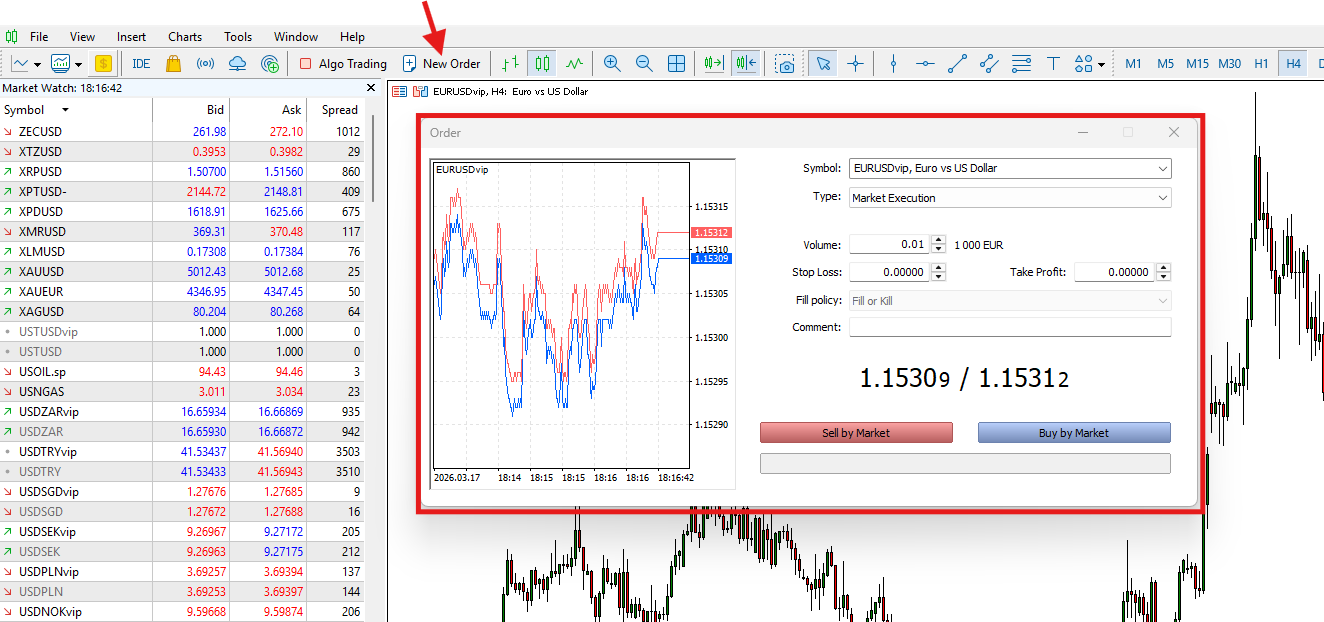Open the View menu

coord(83,37)
